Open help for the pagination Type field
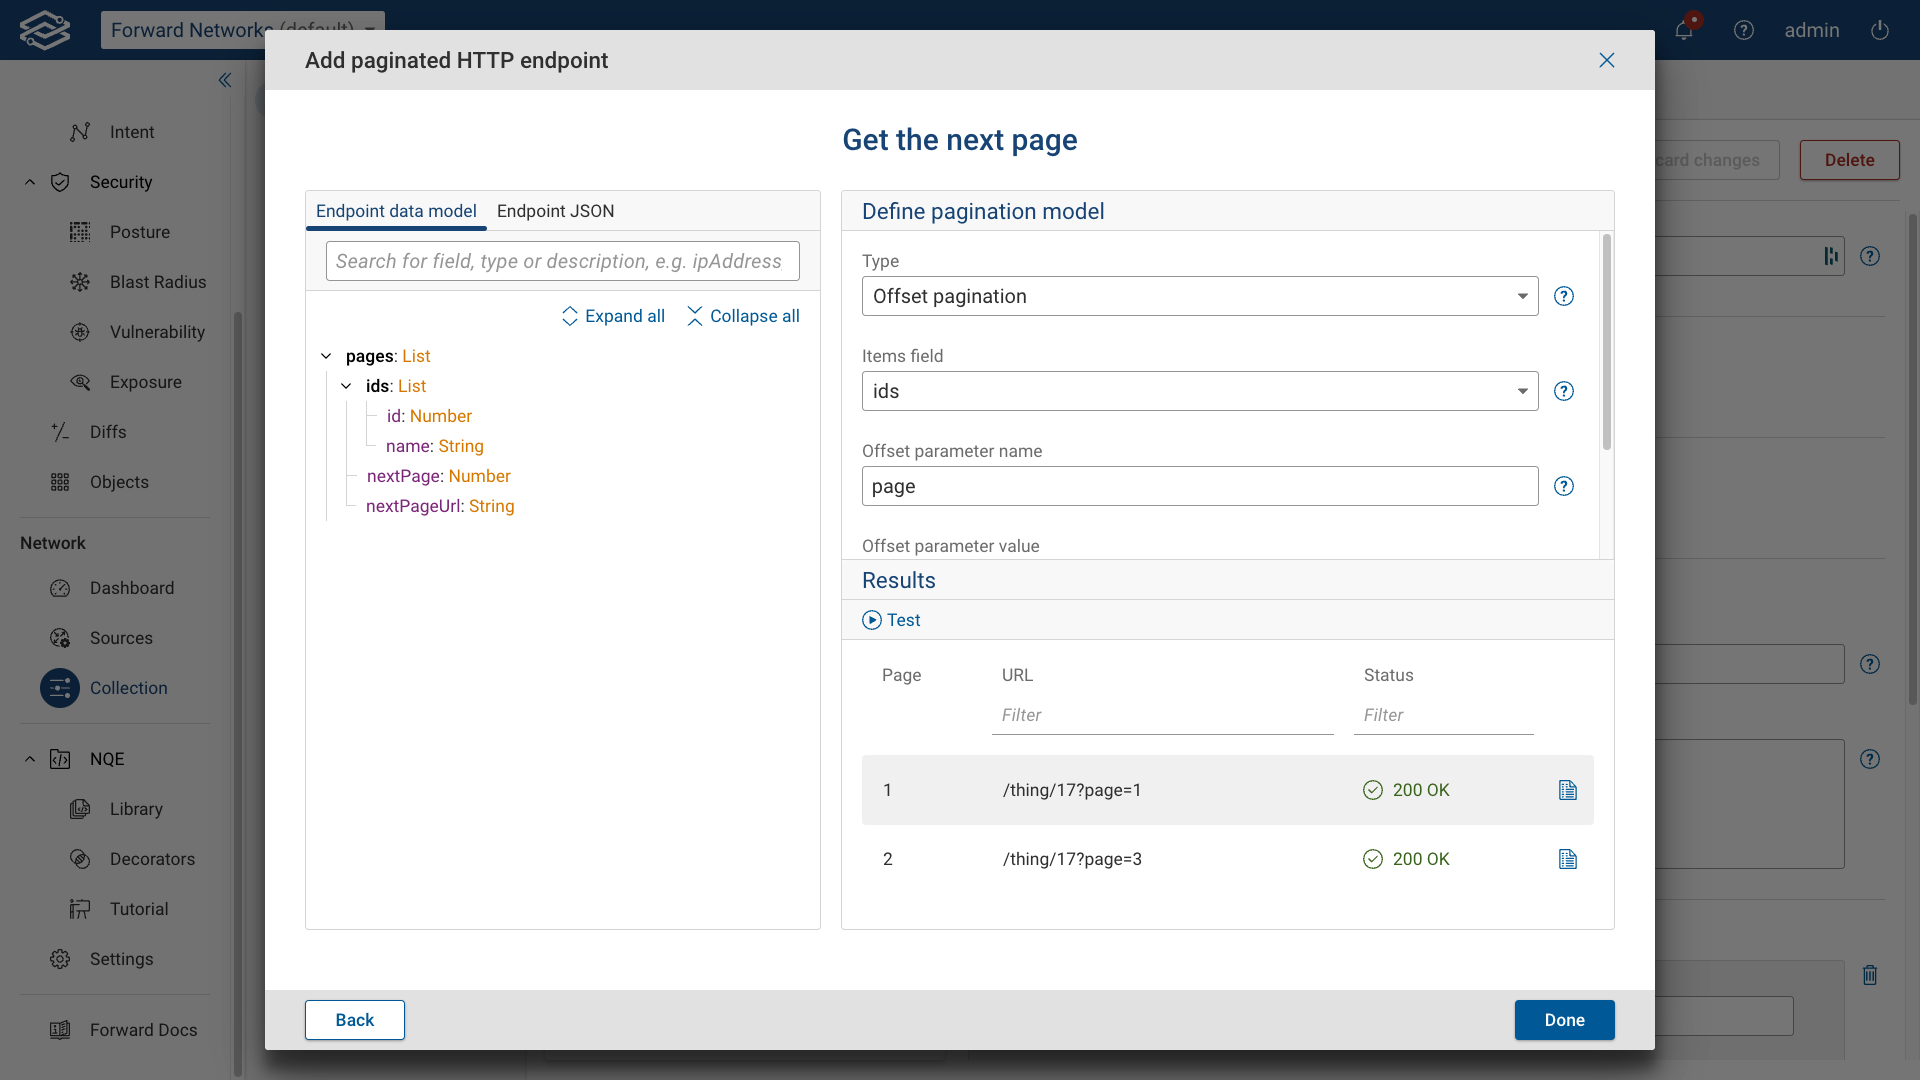 tap(1564, 296)
